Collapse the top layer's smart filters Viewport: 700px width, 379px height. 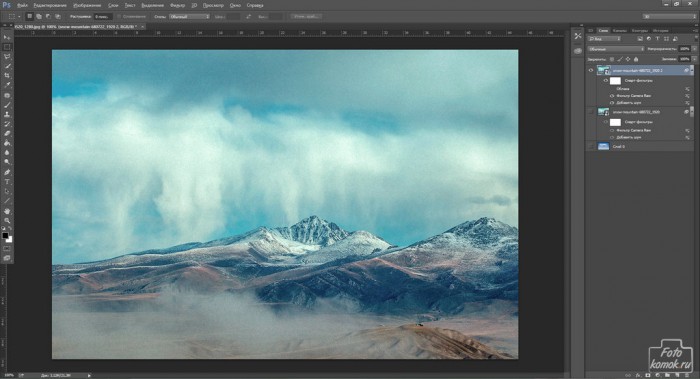click(692, 71)
